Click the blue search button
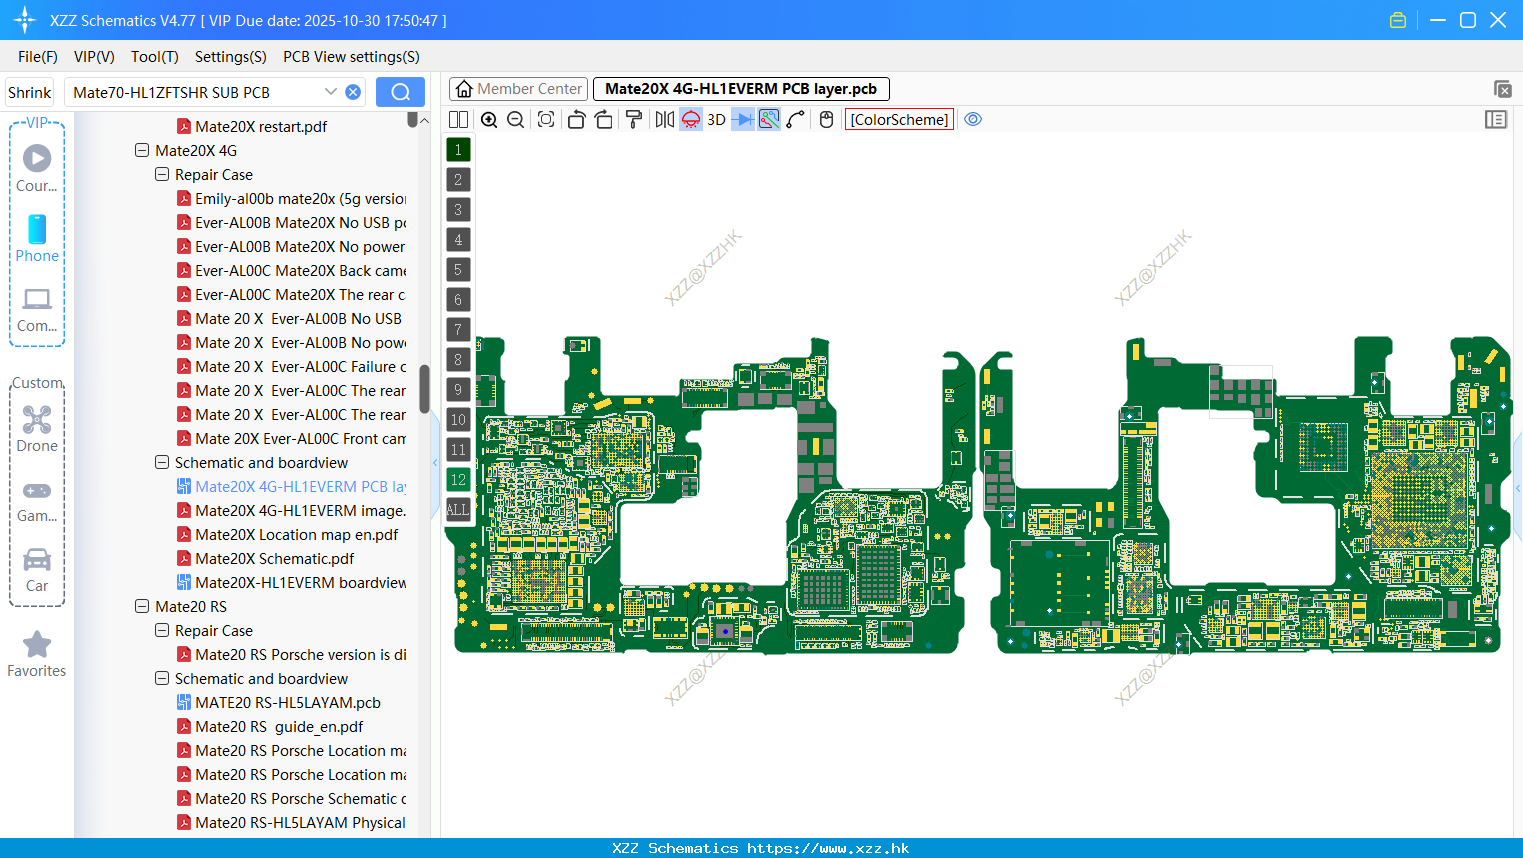 point(400,92)
